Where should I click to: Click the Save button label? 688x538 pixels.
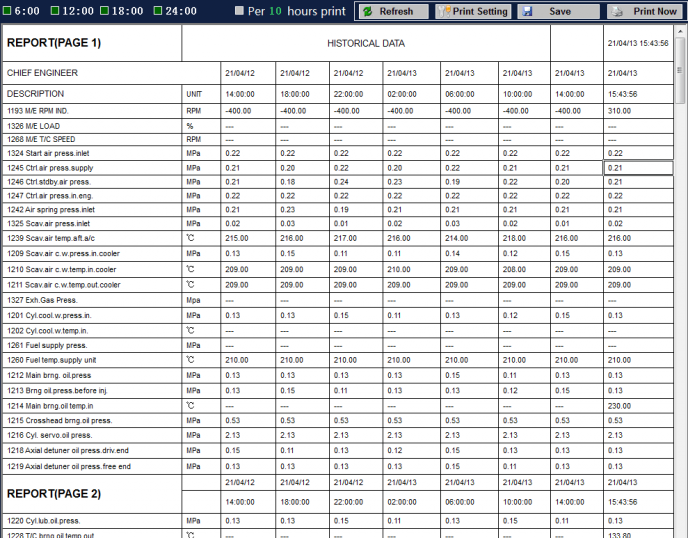point(560,11)
